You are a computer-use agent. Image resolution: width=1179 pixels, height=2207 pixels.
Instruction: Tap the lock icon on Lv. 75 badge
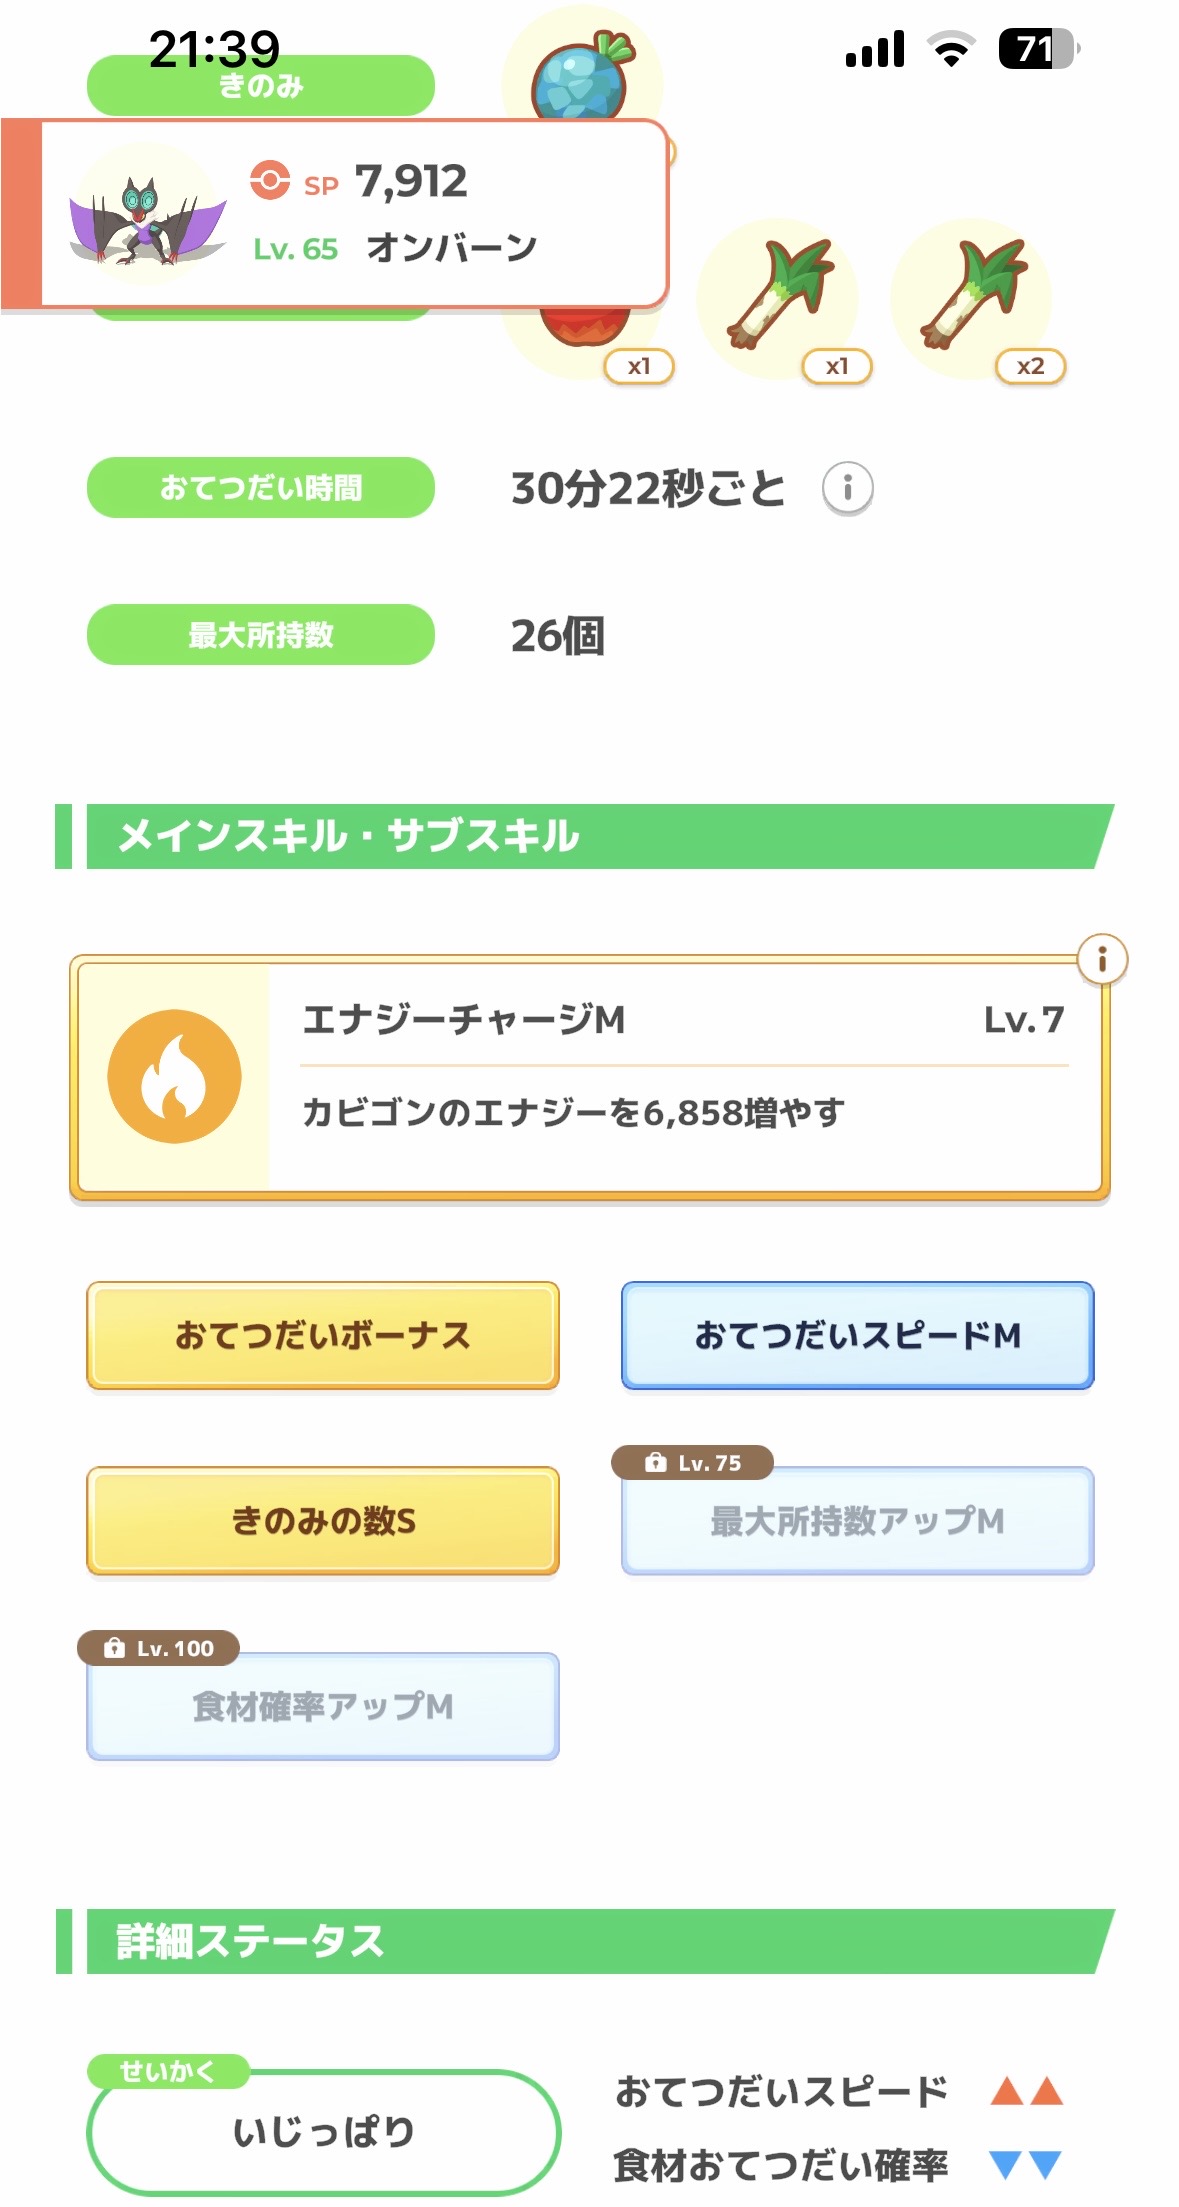pyautogui.click(x=655, y=1462)
